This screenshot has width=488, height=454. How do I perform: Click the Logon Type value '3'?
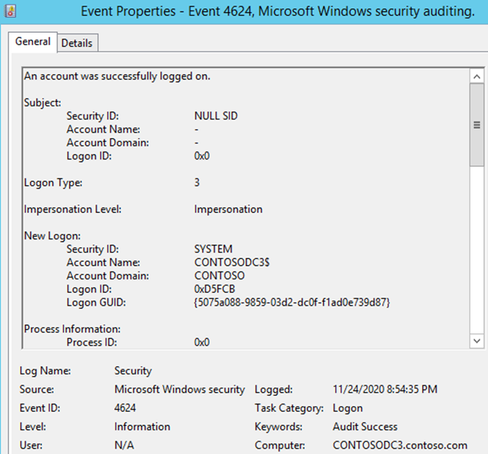point(197,182)
